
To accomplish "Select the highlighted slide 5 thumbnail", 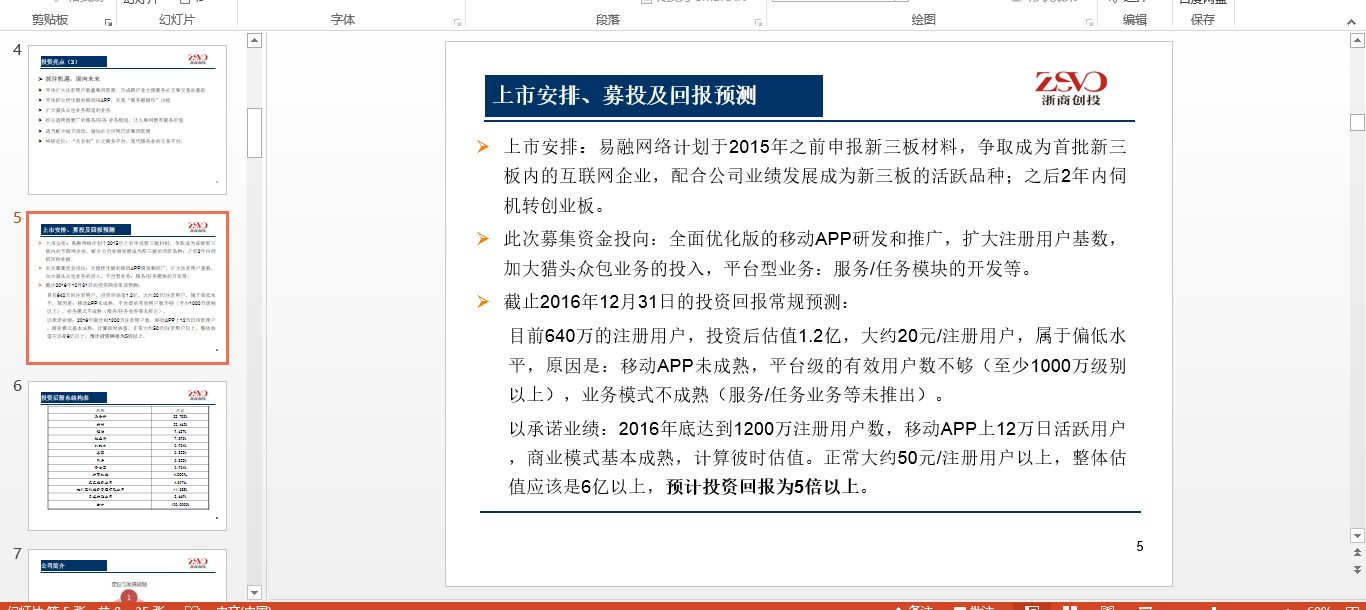I will tap(127, 288).
